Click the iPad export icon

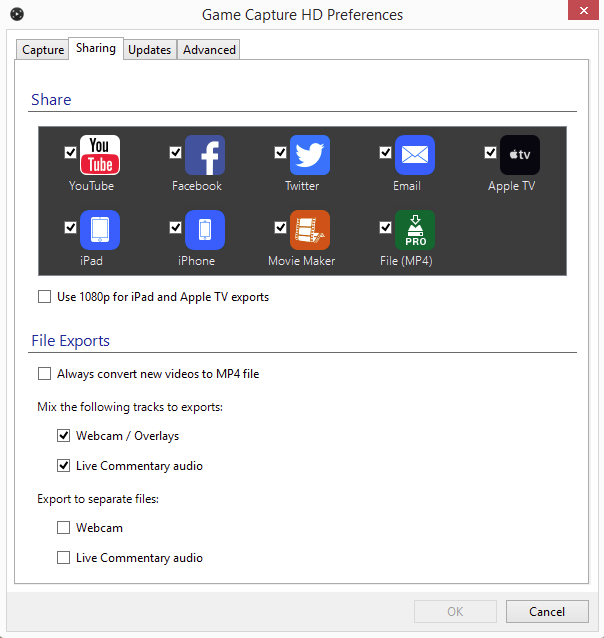point(99,230)
